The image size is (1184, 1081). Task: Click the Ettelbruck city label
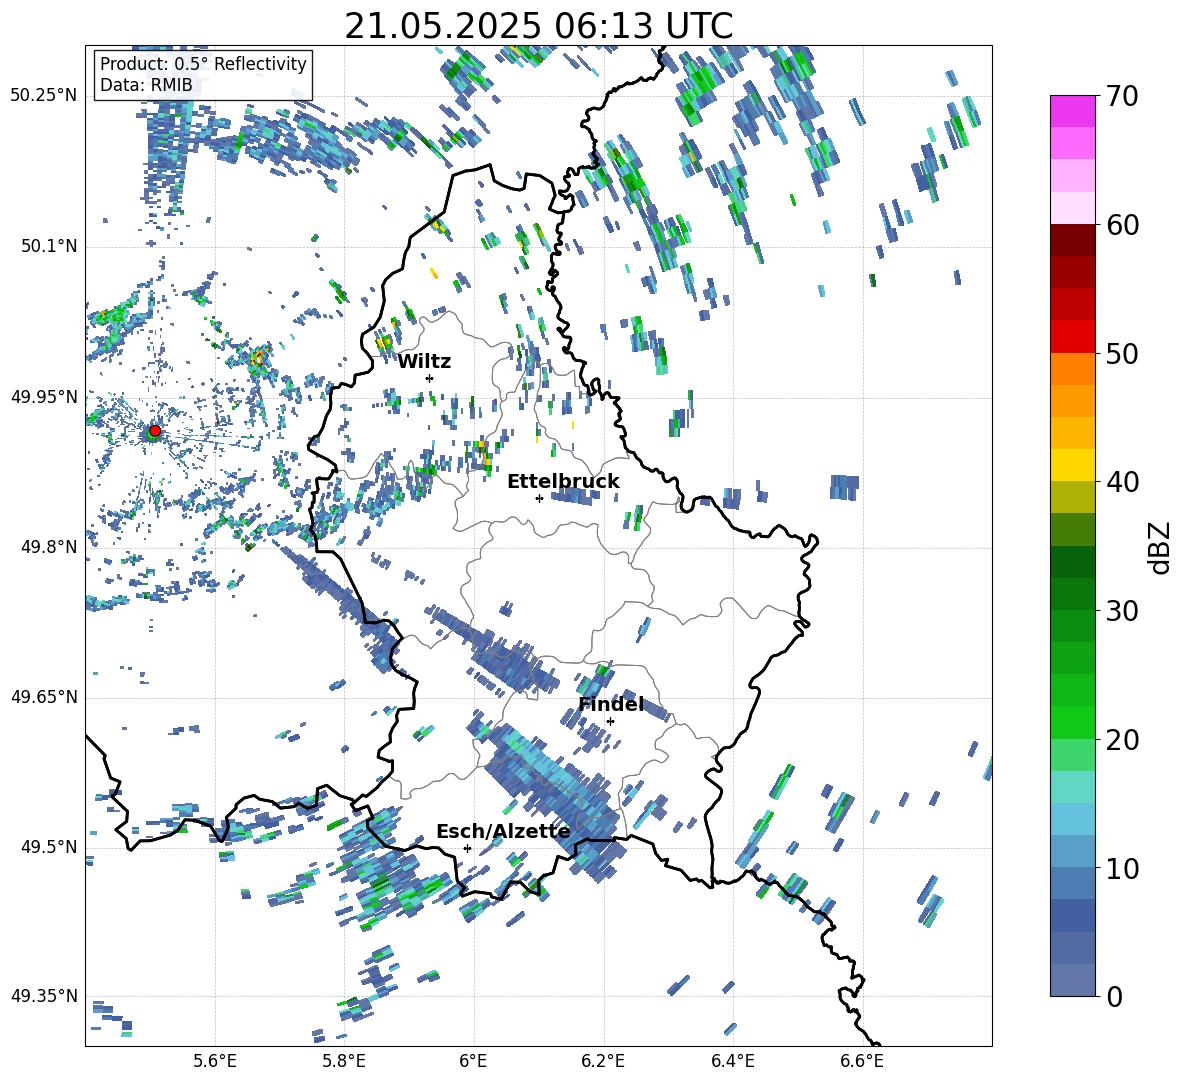pyautogui.click(x=563, y=482)
